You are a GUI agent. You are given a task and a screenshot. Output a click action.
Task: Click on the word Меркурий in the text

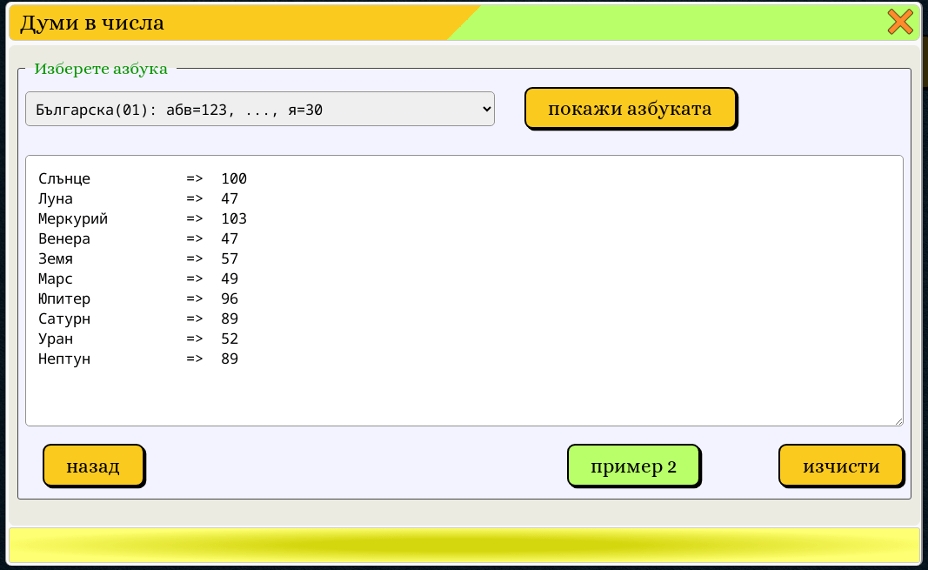73,219
